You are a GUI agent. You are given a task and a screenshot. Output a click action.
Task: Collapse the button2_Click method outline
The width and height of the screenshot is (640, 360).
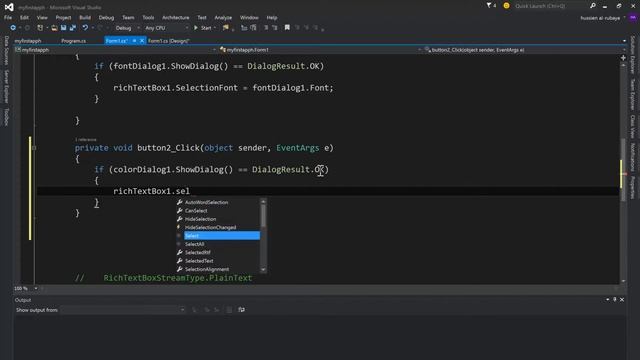tap(34, 148)
